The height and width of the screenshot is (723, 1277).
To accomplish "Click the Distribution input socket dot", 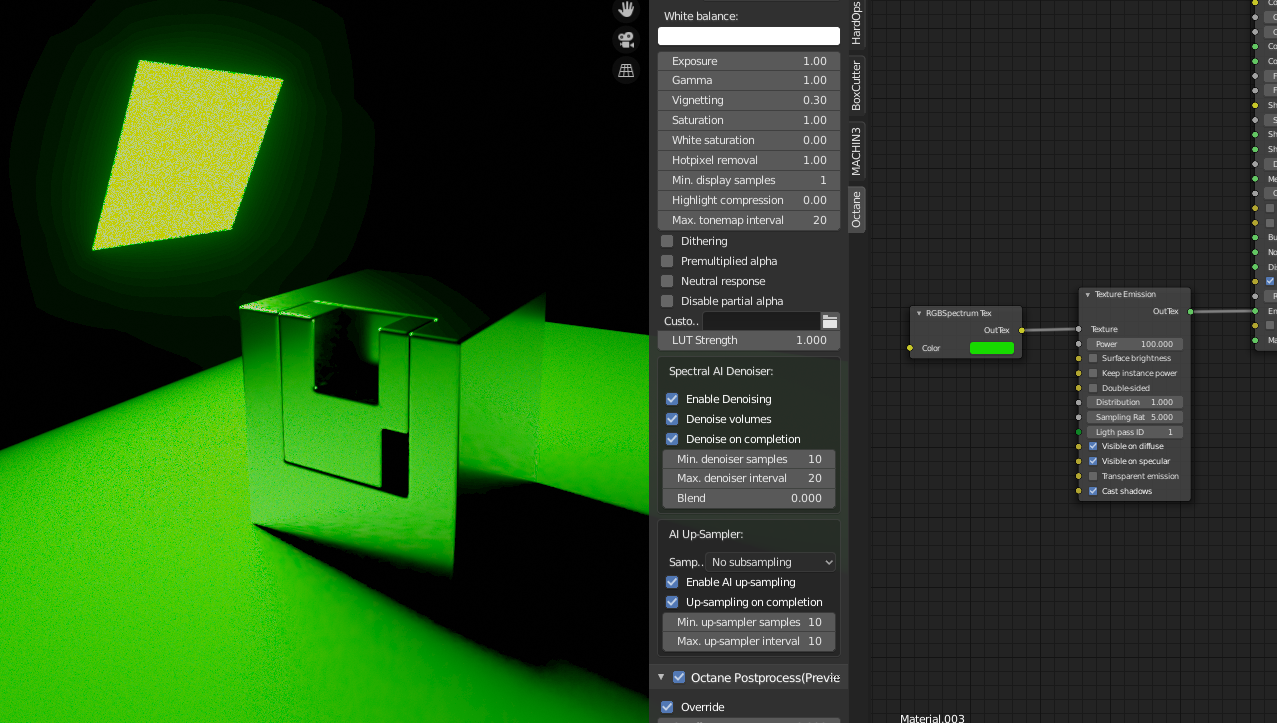I will click(1079, 402).
